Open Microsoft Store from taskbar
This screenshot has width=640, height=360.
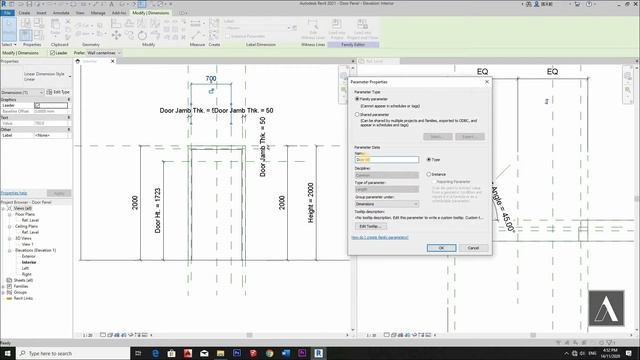[171, 353]
